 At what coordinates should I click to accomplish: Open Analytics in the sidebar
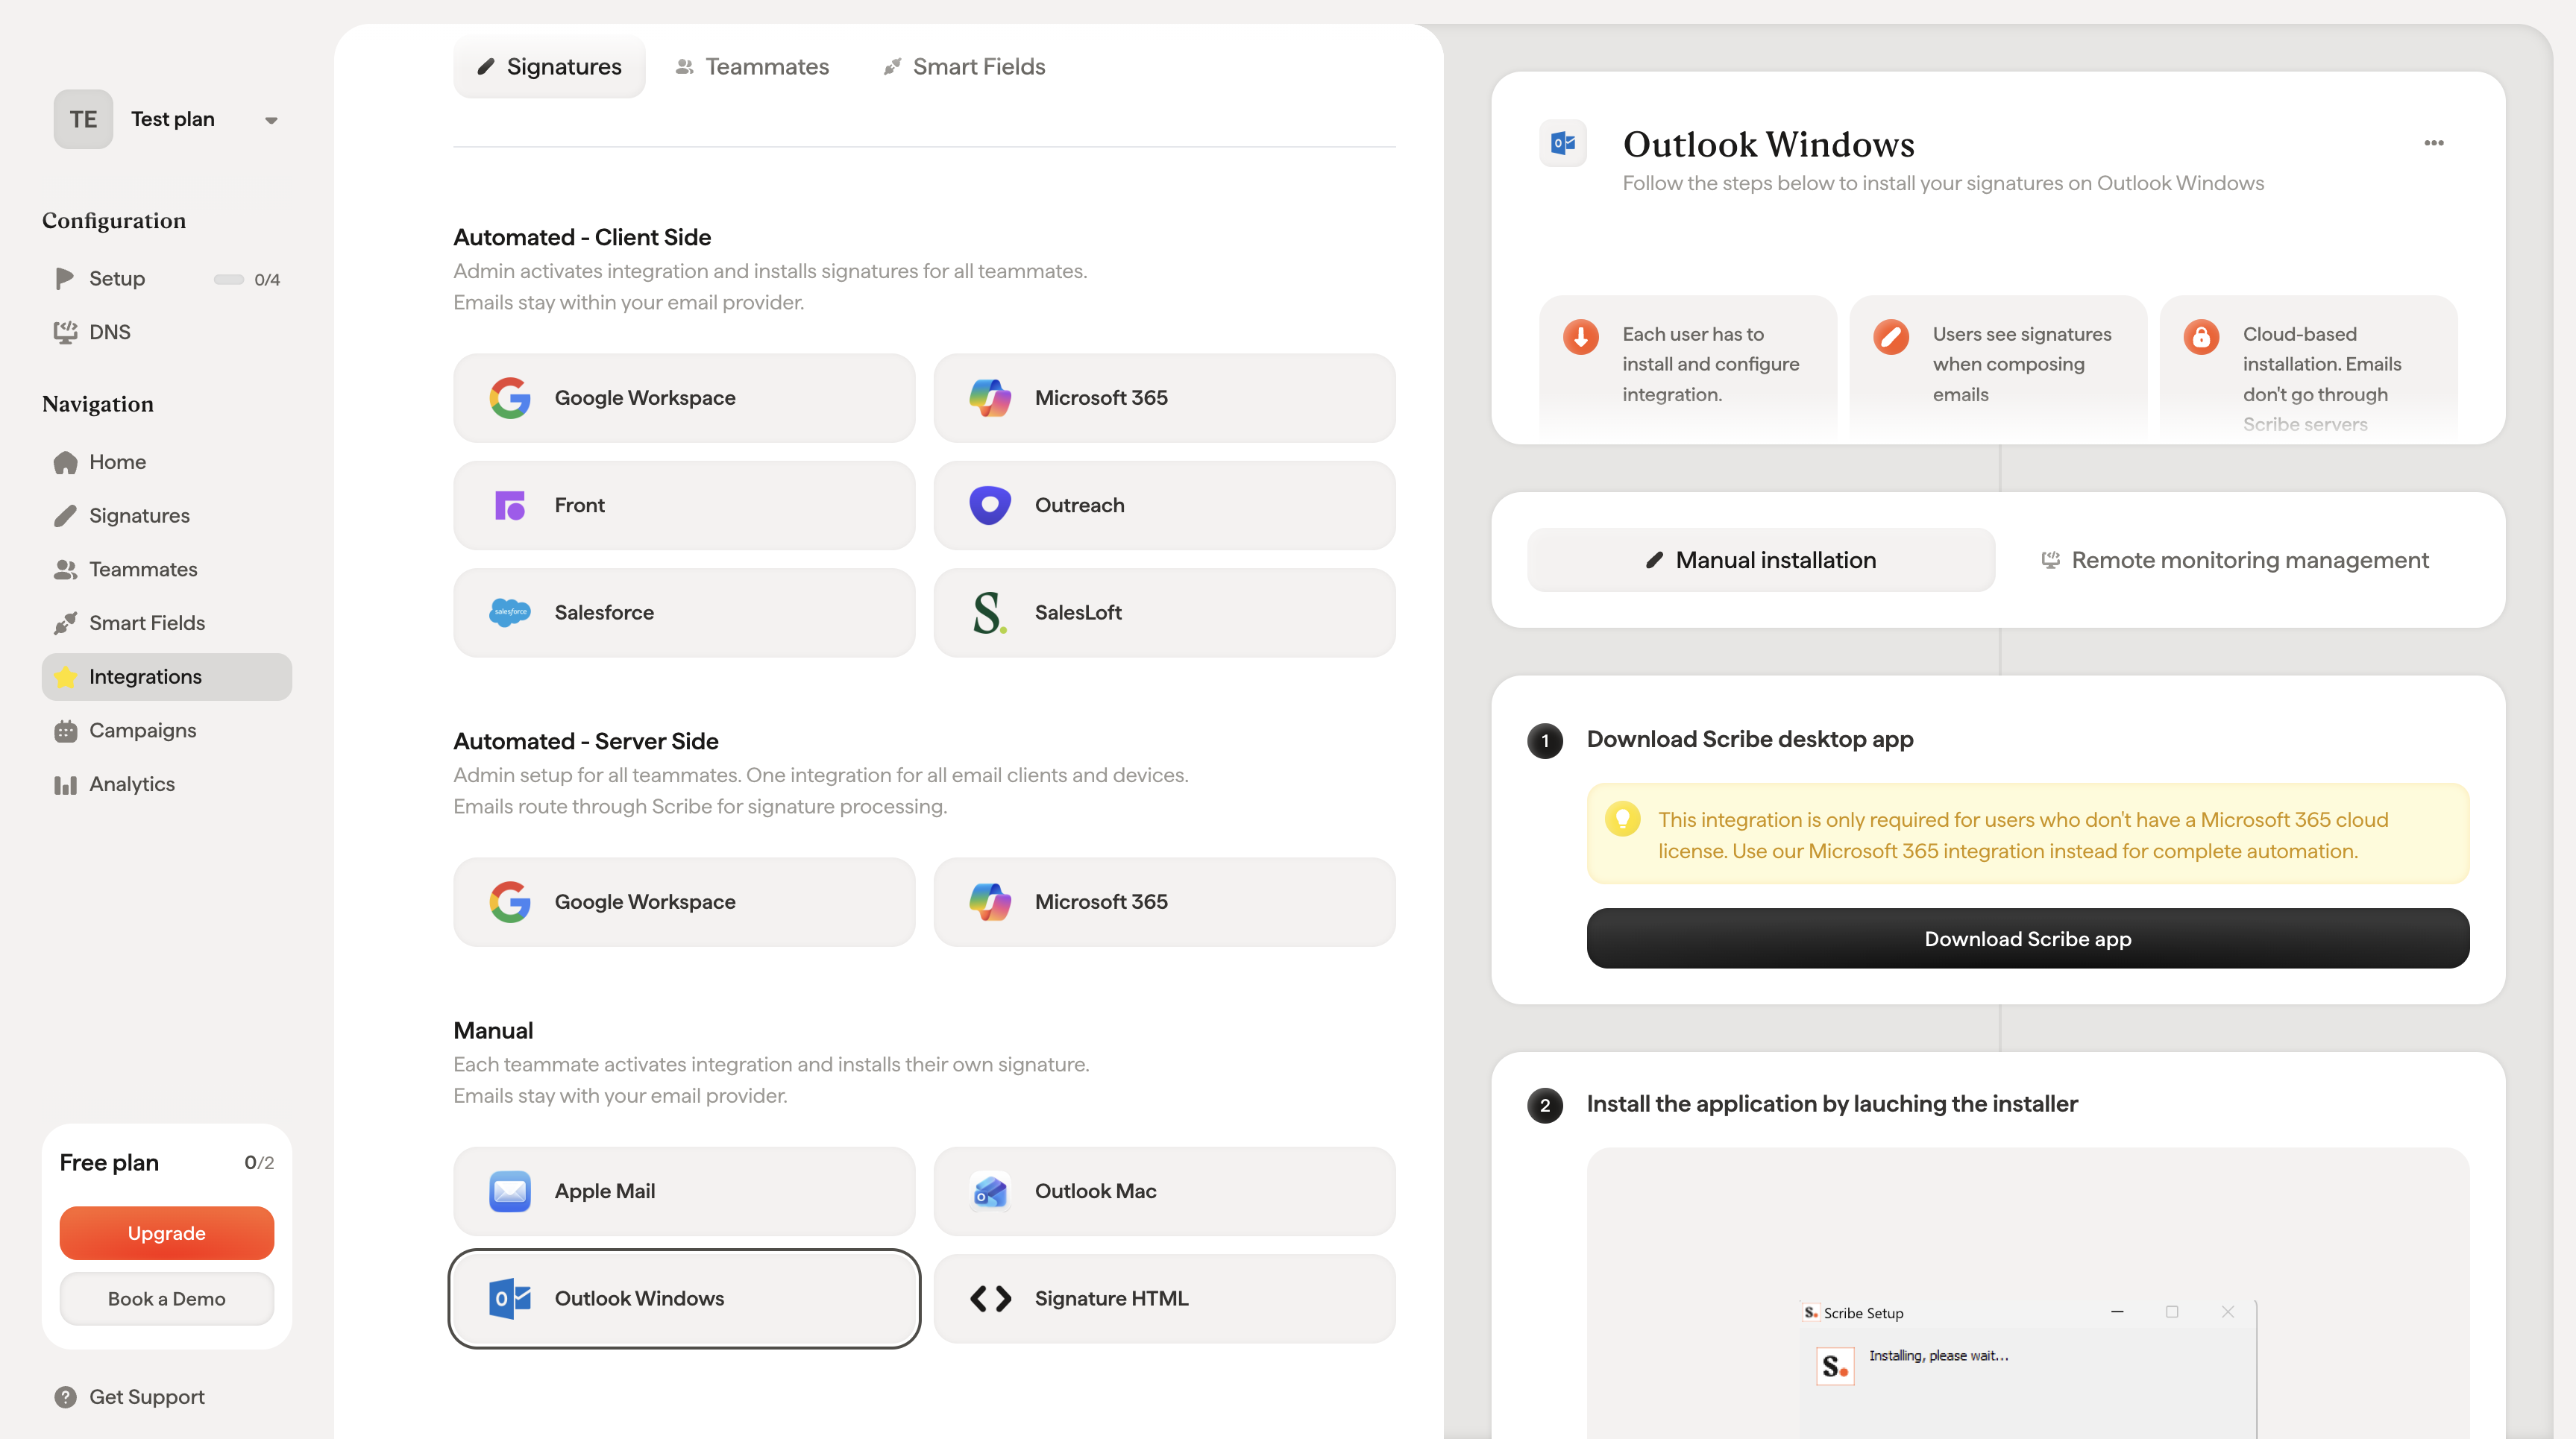(167, 784)
